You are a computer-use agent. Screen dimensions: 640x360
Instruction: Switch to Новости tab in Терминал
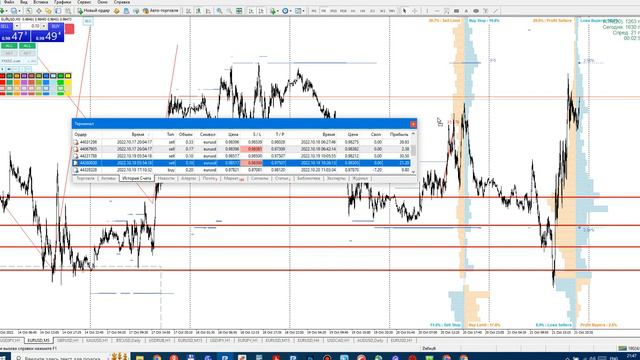(x=166, y=178)
